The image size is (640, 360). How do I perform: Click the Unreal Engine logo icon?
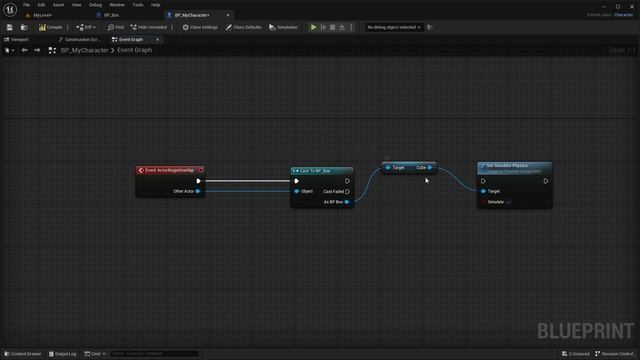point(10,9)
